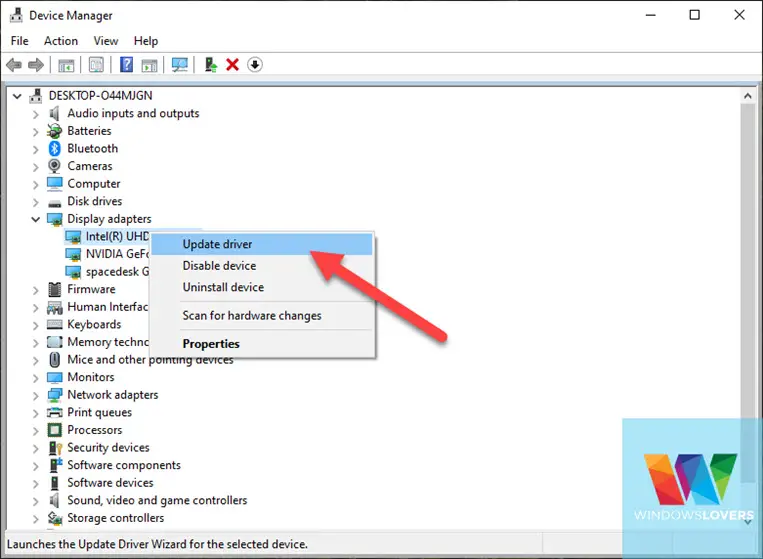
Task: Close the Device Manager window
Action: 740,15
